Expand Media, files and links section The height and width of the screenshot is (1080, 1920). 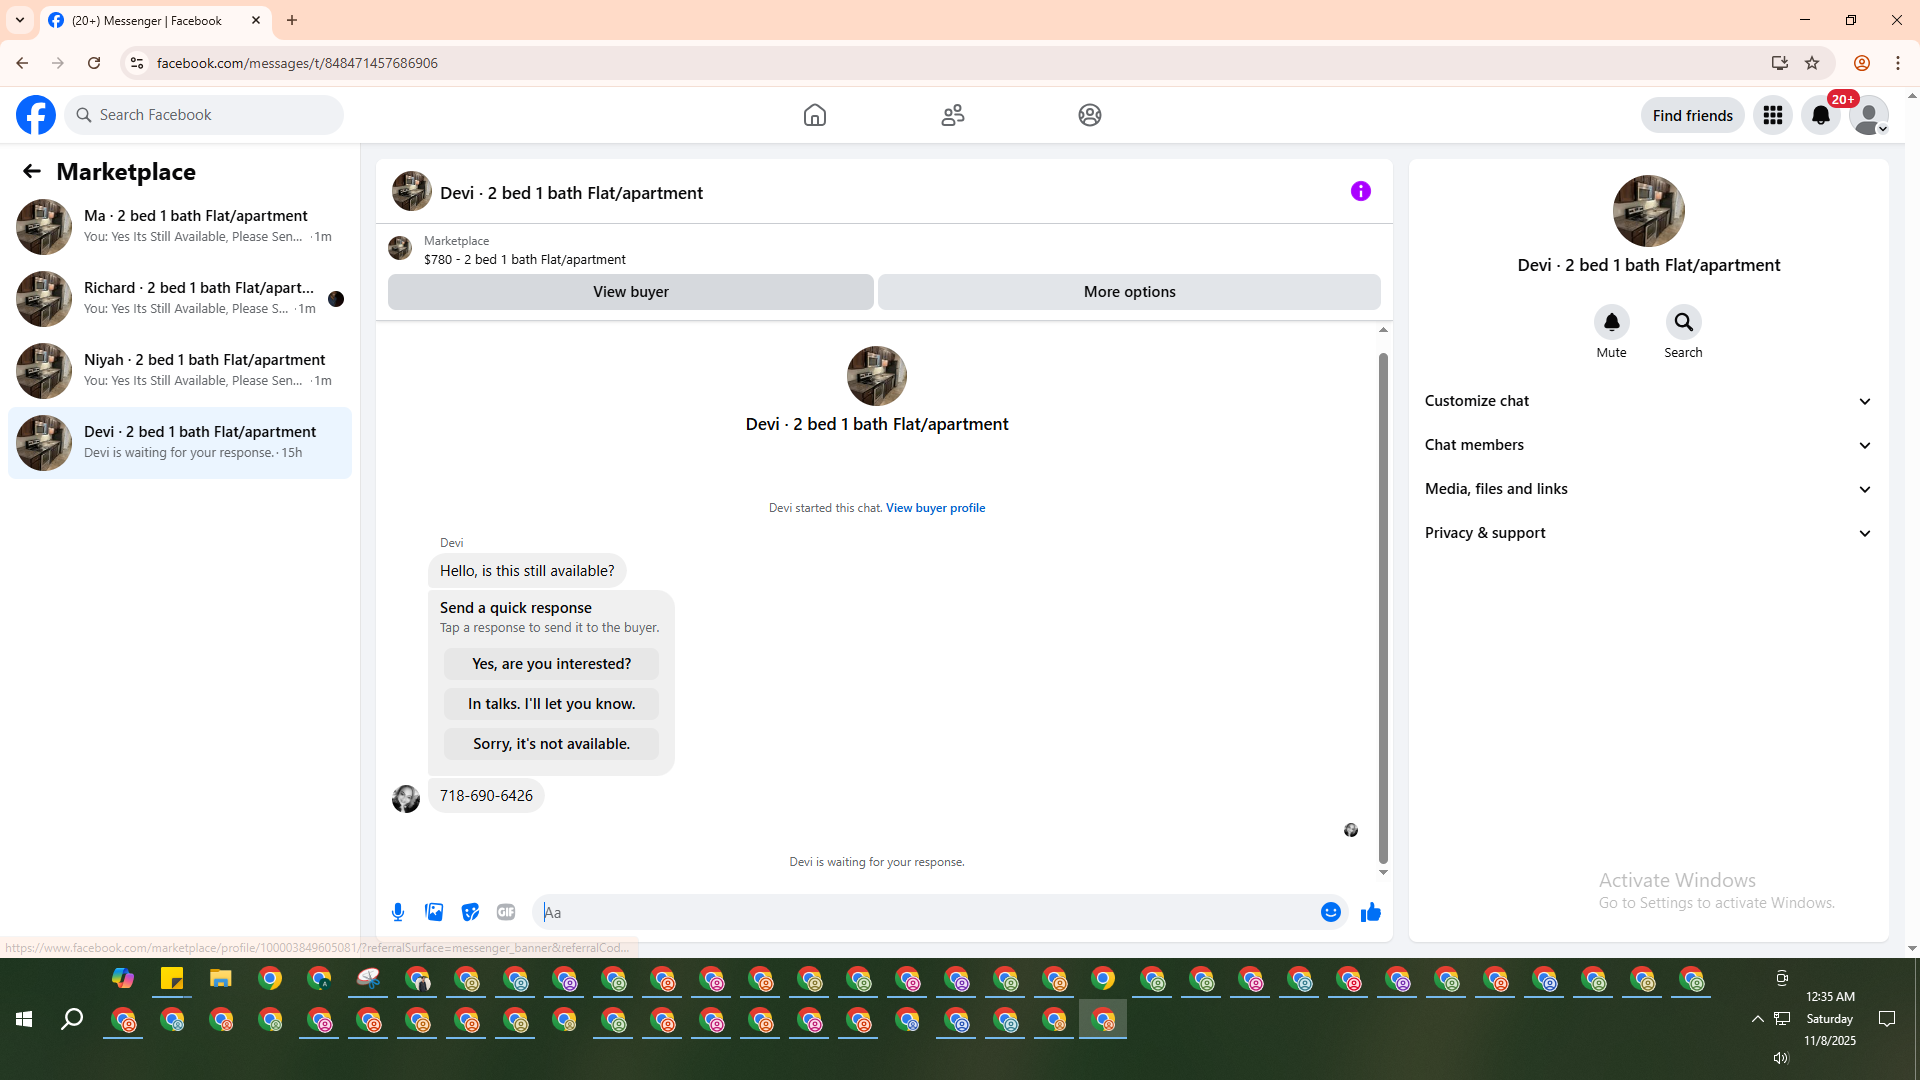click(1647, 489)
